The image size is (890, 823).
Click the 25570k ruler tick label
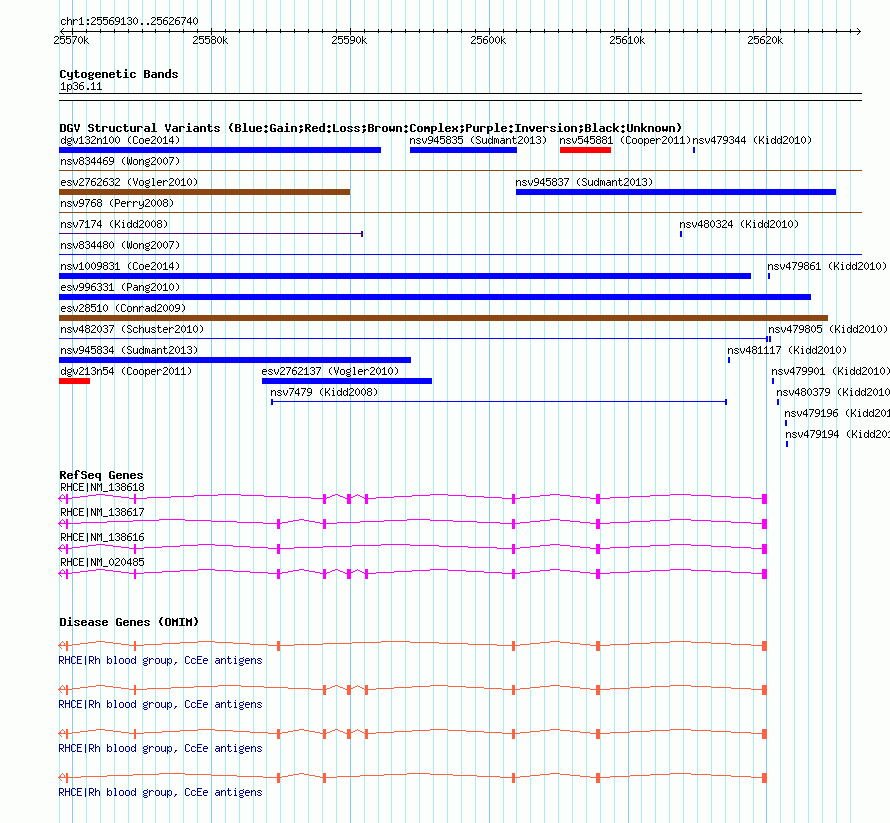72,40
